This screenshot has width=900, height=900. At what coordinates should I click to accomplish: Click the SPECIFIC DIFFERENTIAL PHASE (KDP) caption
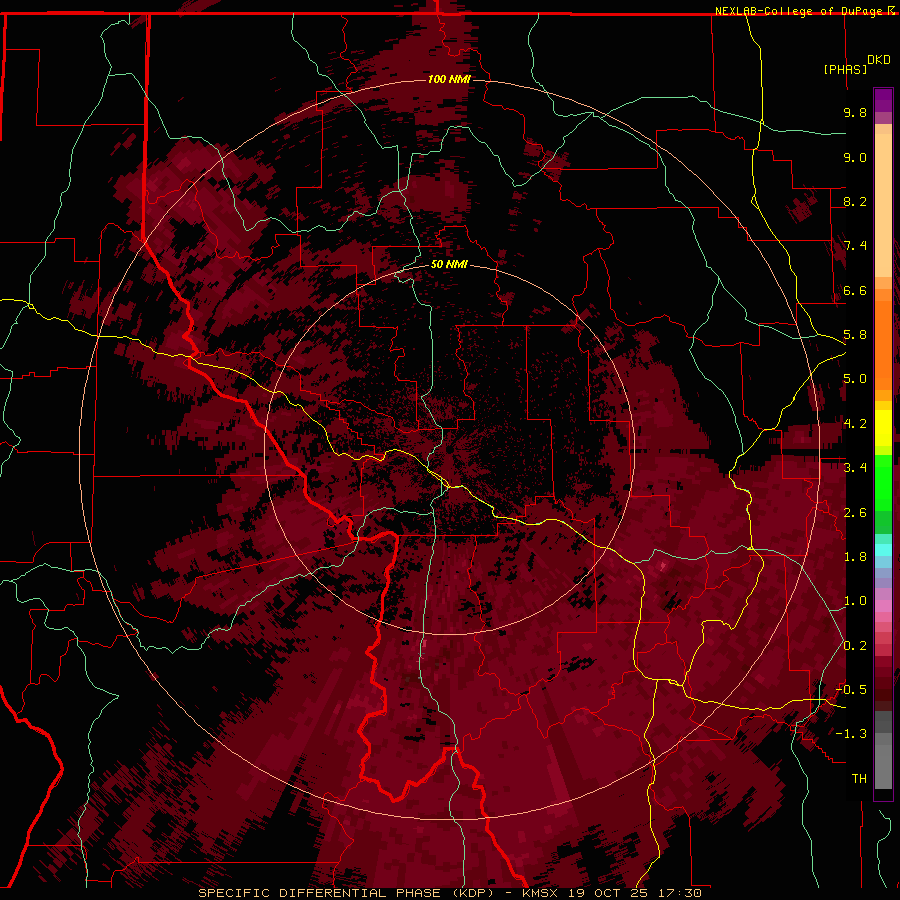coord(346,893)
